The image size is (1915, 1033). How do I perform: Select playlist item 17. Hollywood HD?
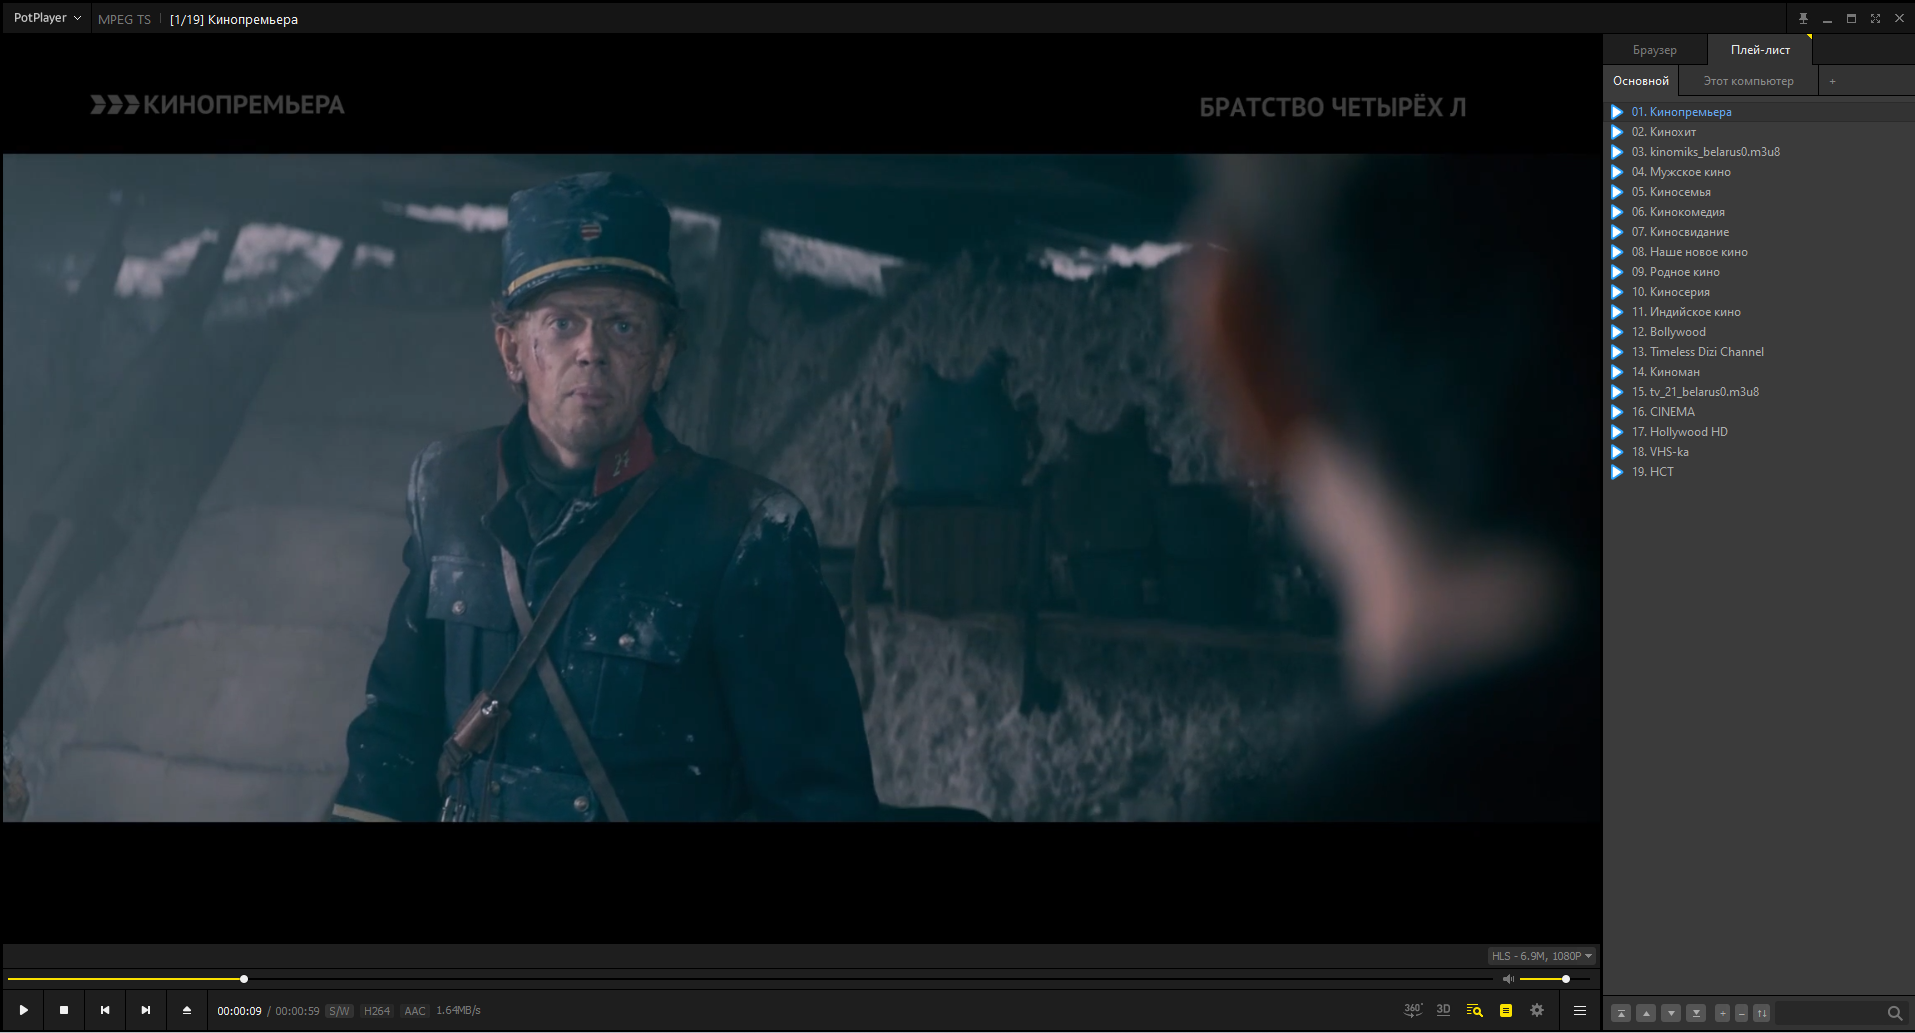(1760, 432)
